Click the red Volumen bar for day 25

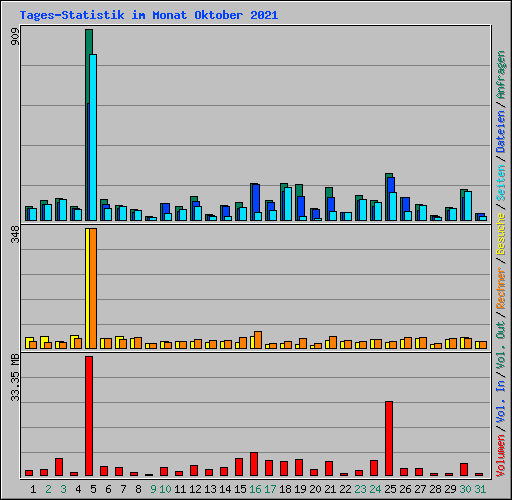389,439
